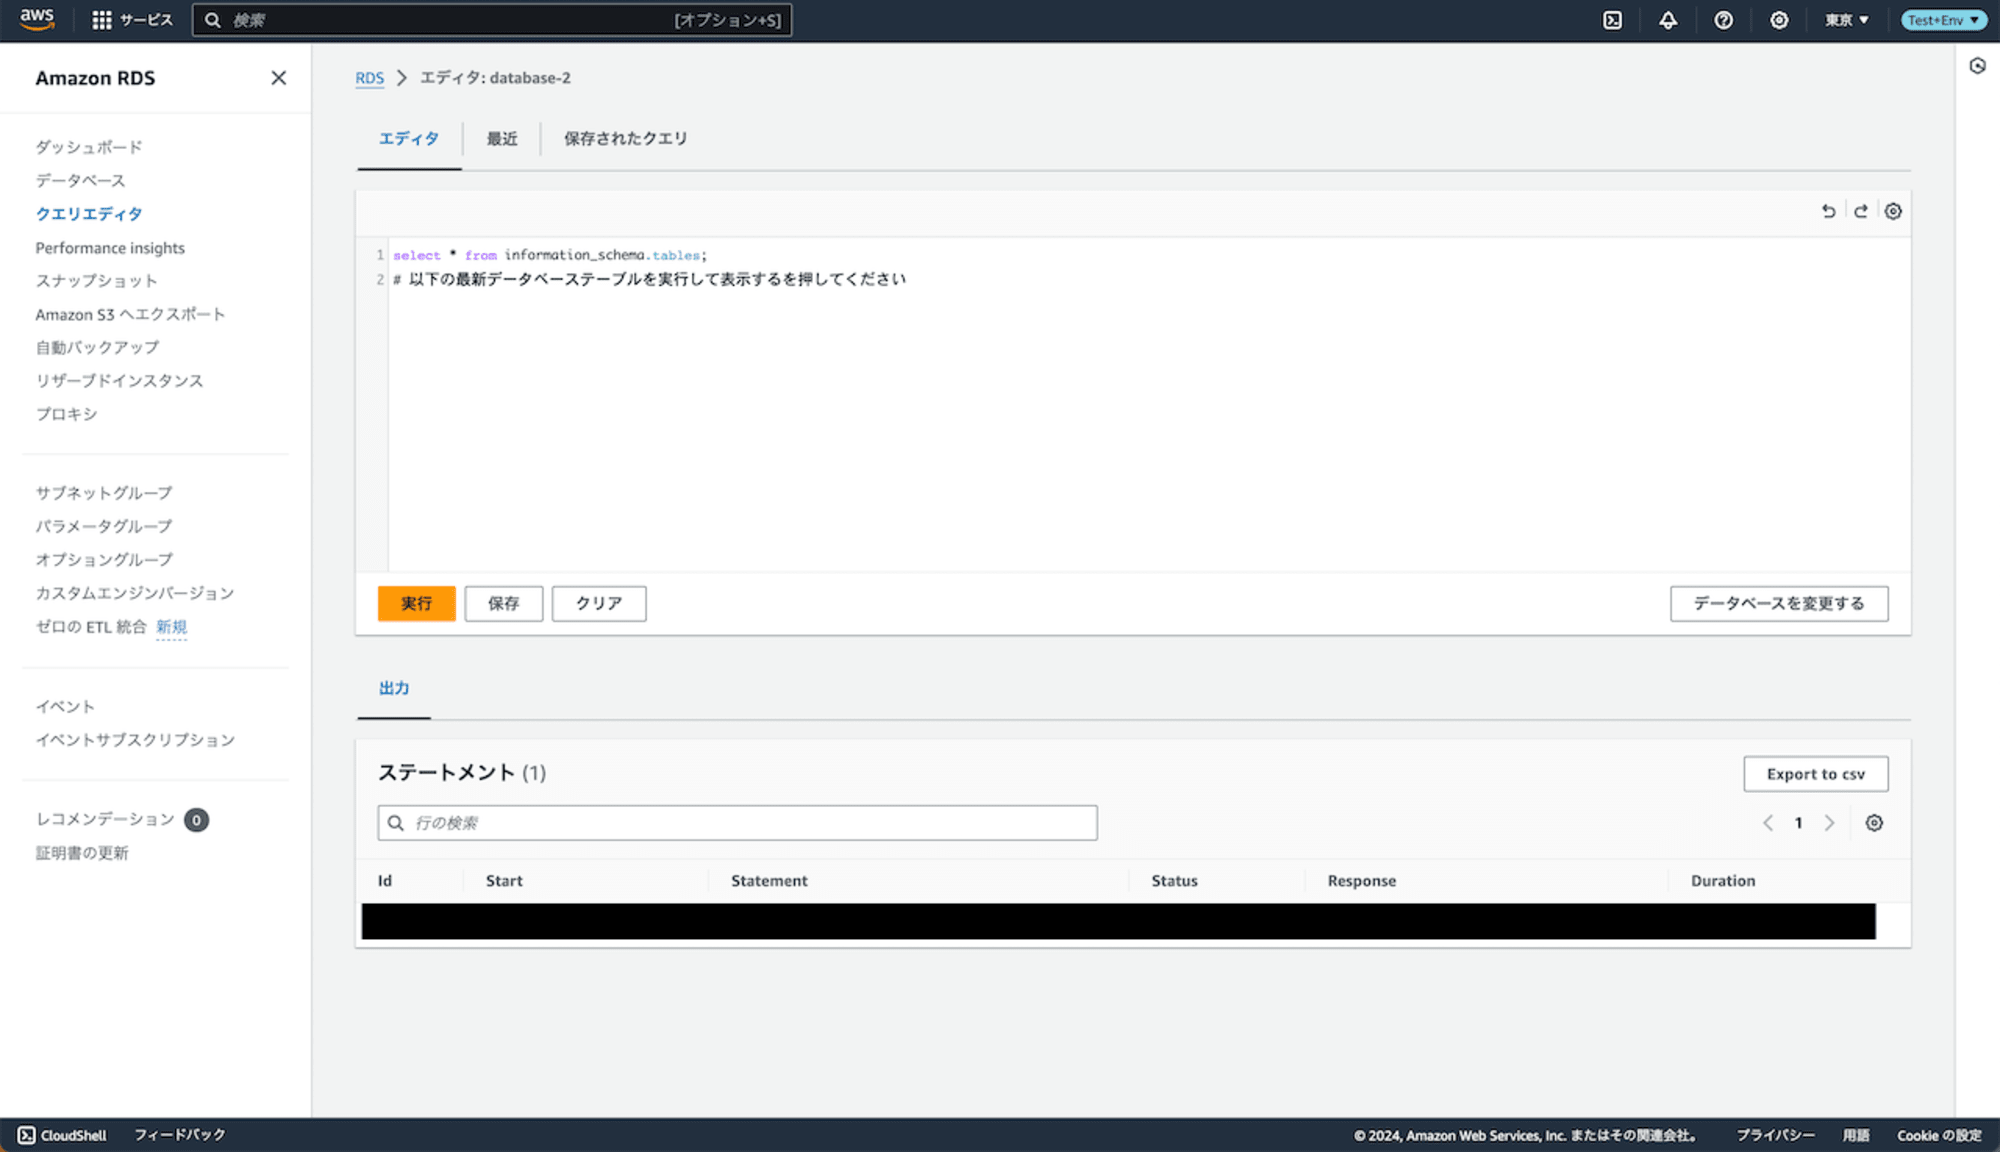Click line 1 of the SQL editor
Screen dimensions: 2000x1152
(x=550, y=255)
